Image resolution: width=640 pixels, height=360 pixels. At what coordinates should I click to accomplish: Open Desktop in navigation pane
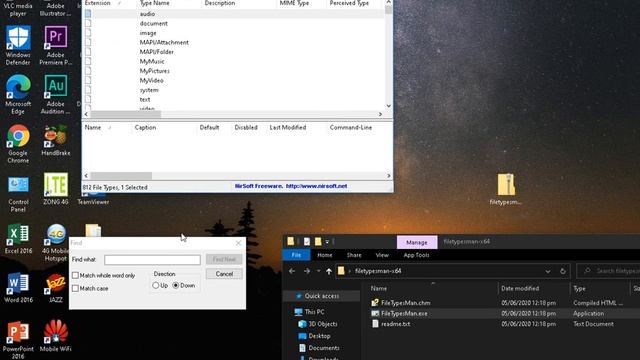point(319,336)
